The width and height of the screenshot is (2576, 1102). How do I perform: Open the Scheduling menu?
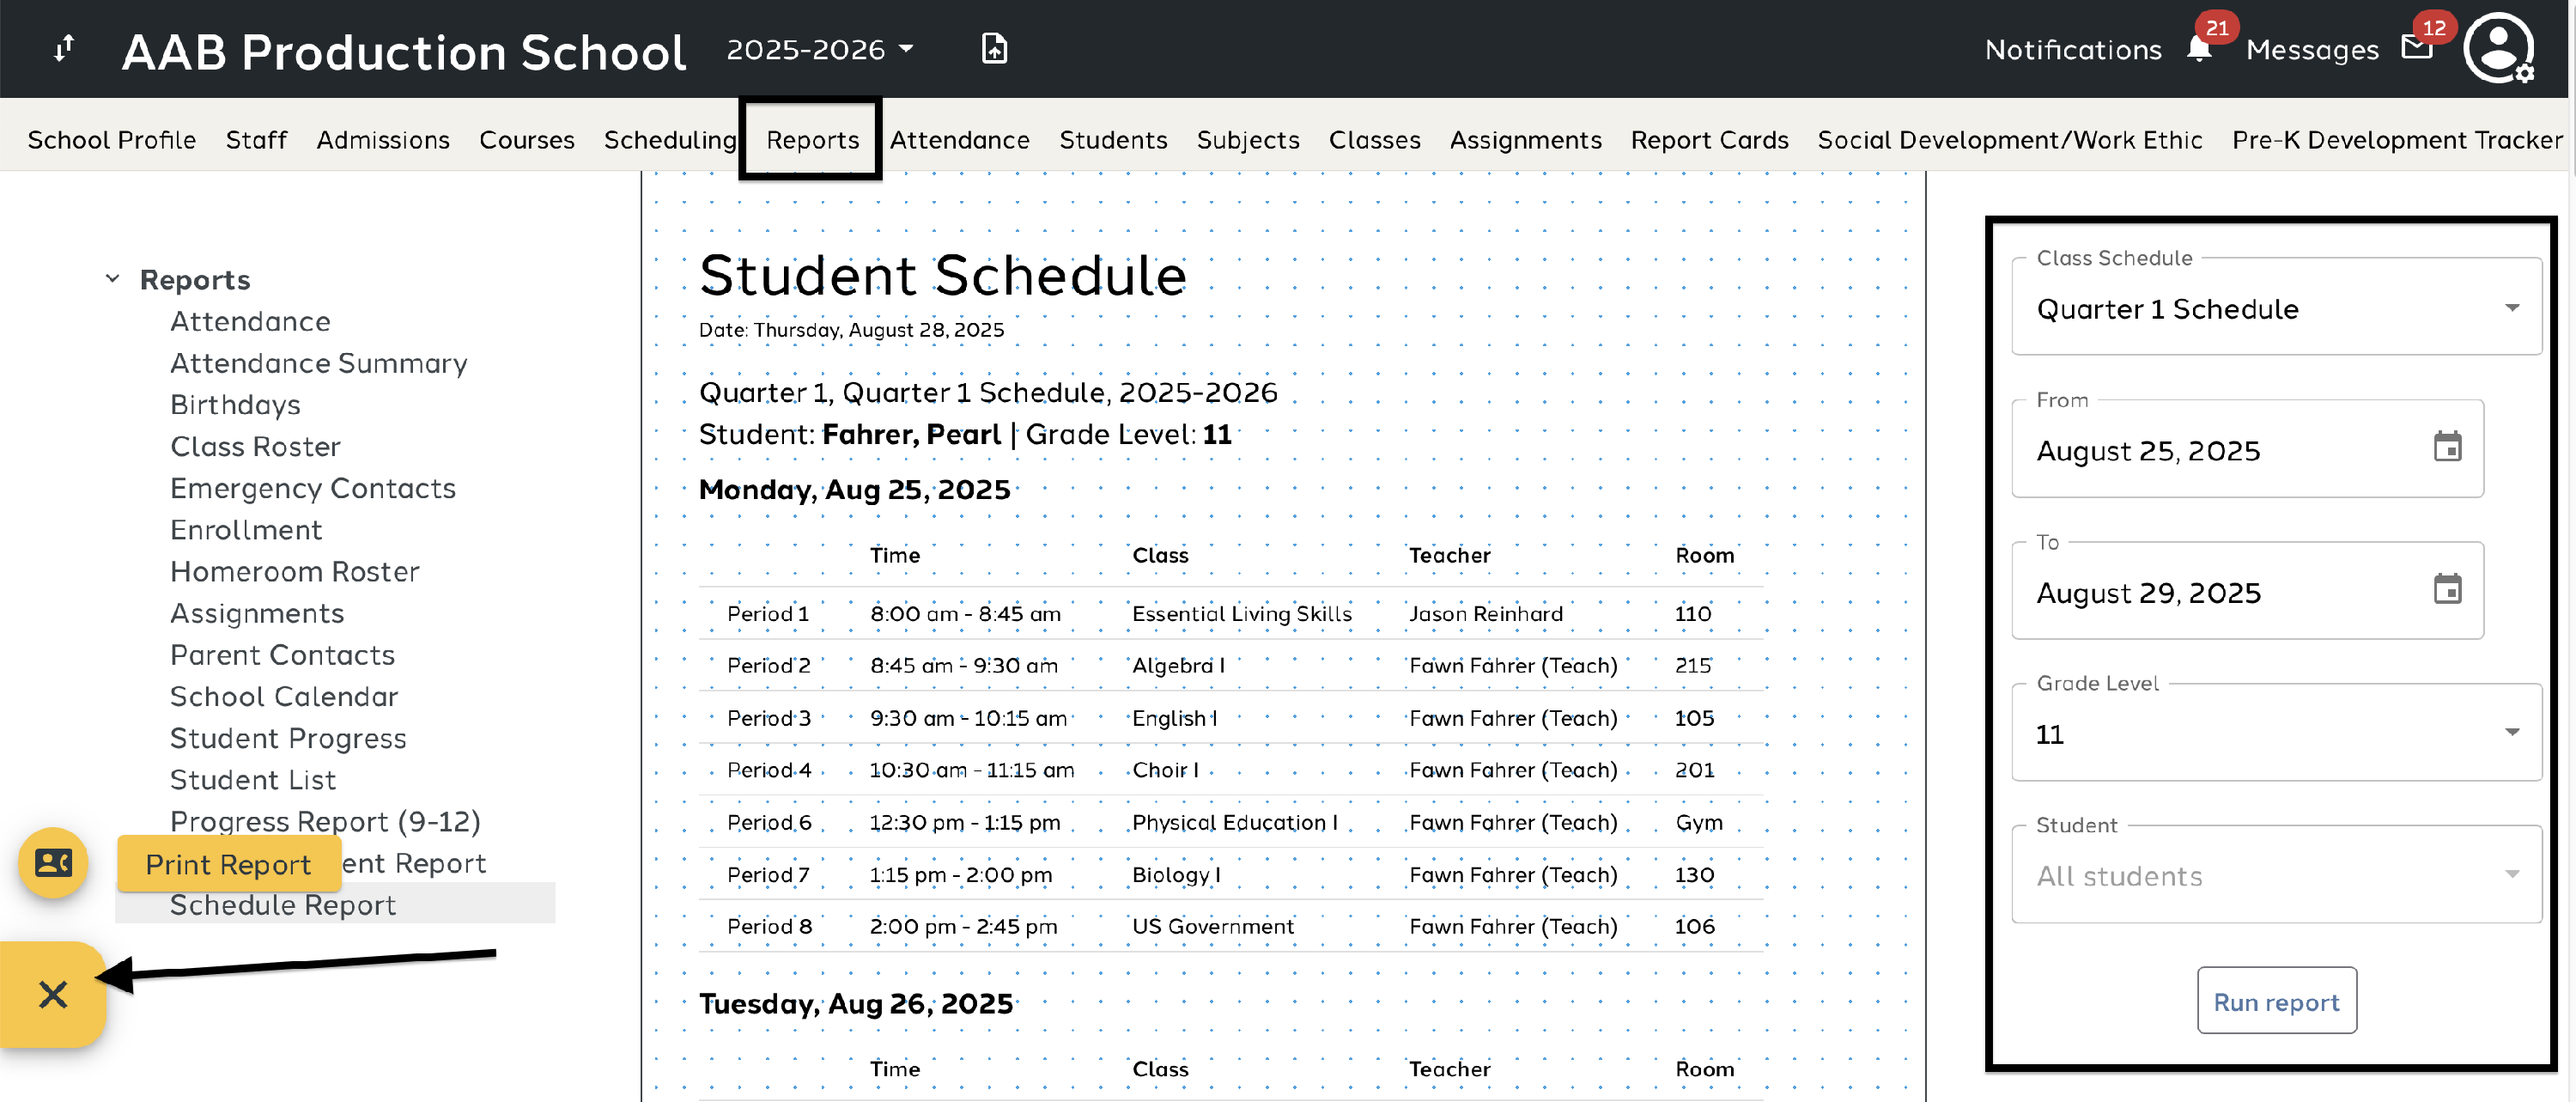point(670,140)
